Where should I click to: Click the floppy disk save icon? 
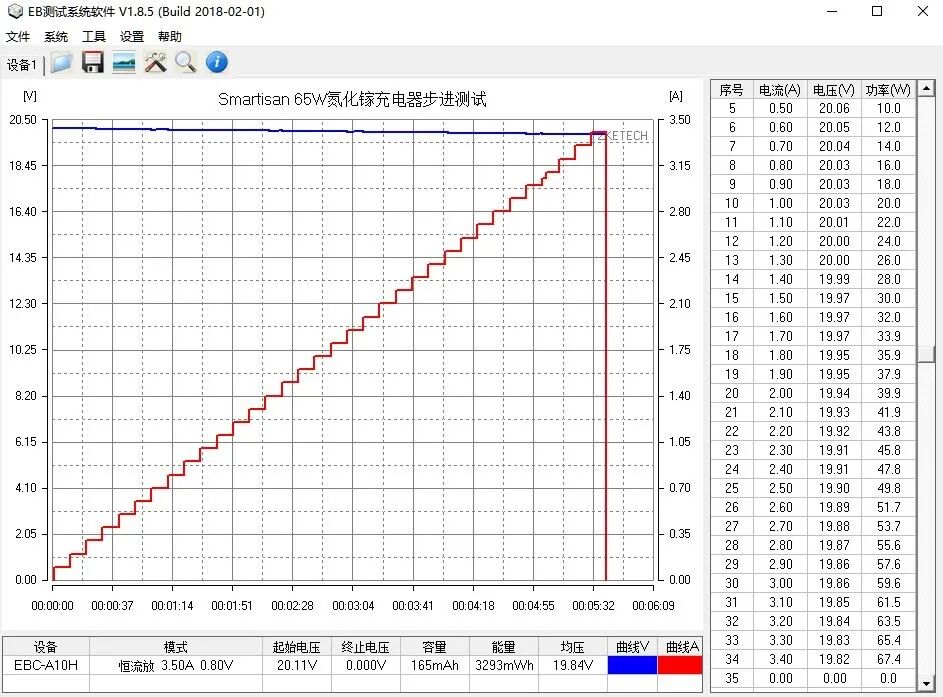coord(93,63)
